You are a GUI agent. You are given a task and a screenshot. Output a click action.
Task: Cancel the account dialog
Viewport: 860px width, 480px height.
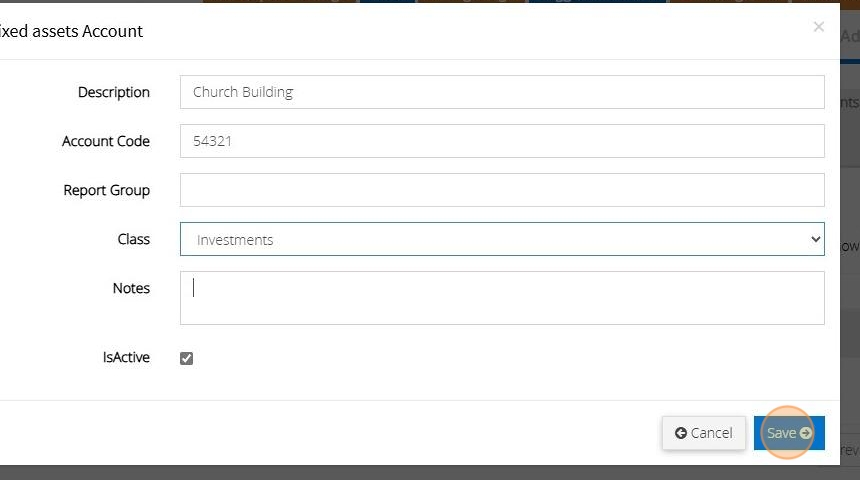704,433
